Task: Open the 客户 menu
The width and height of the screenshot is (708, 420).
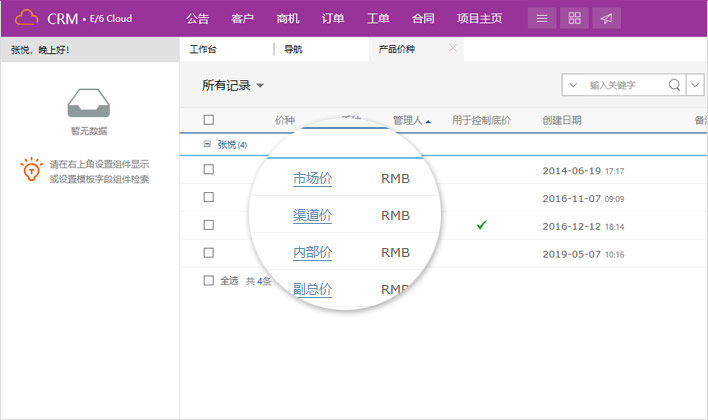Action: point(242,19)
